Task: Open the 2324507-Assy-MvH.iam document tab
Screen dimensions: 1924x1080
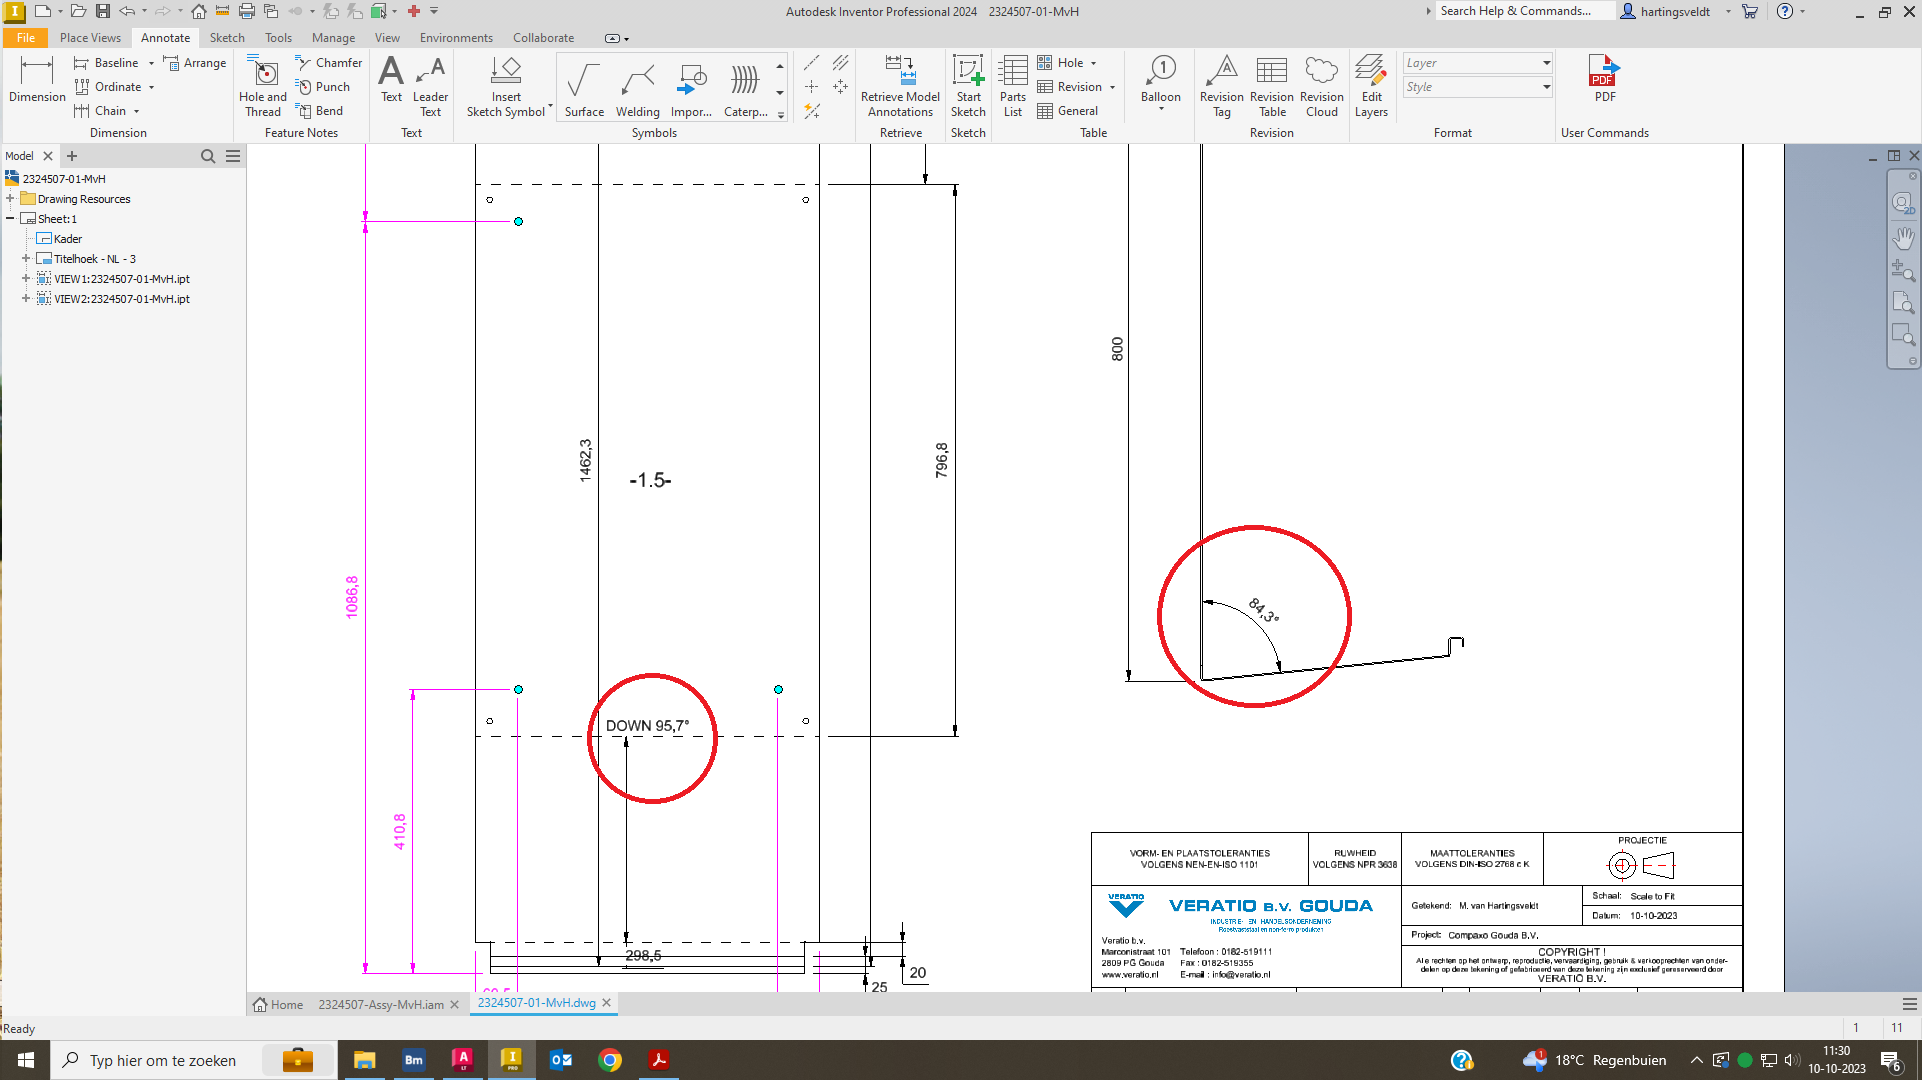Action: [x=378, y=1004]
